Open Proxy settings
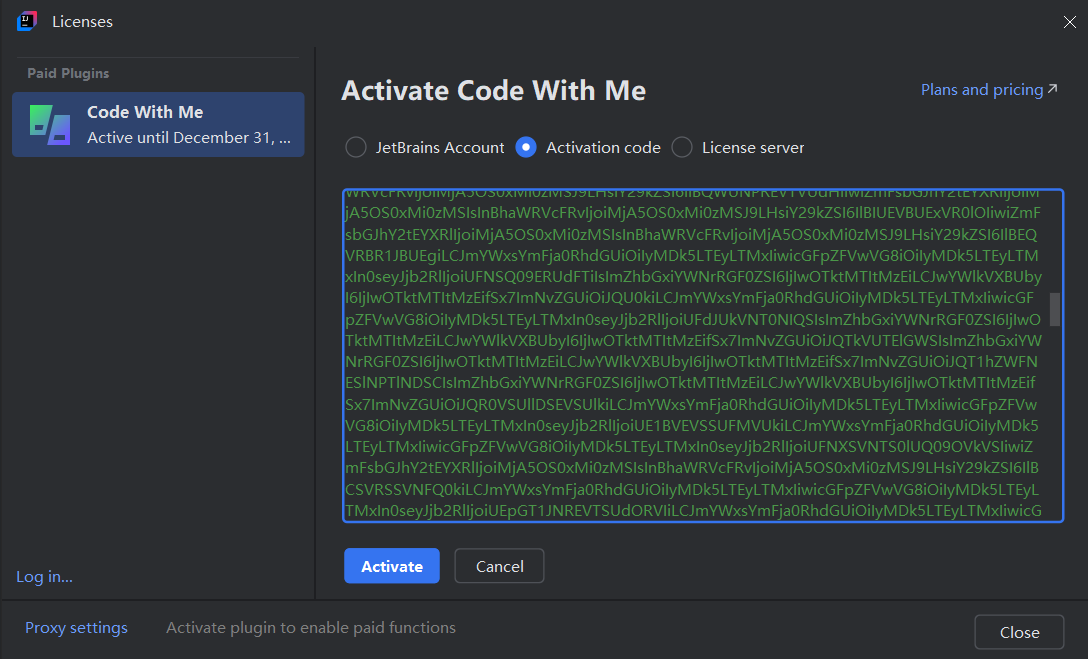 (x=76, y=628)
